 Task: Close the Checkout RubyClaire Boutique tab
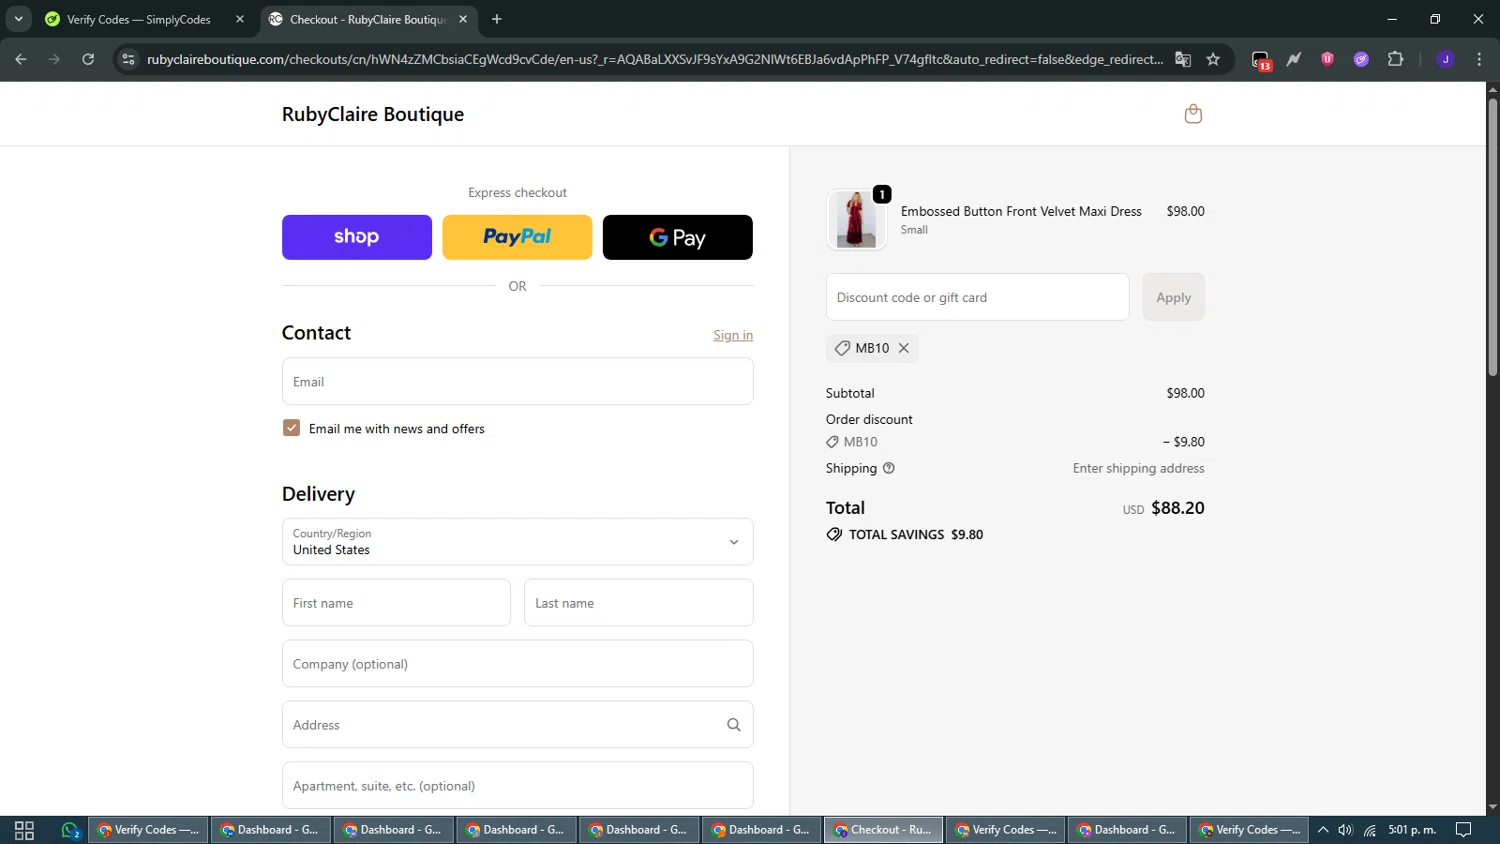pyautogui.click(x=463, y=19)
